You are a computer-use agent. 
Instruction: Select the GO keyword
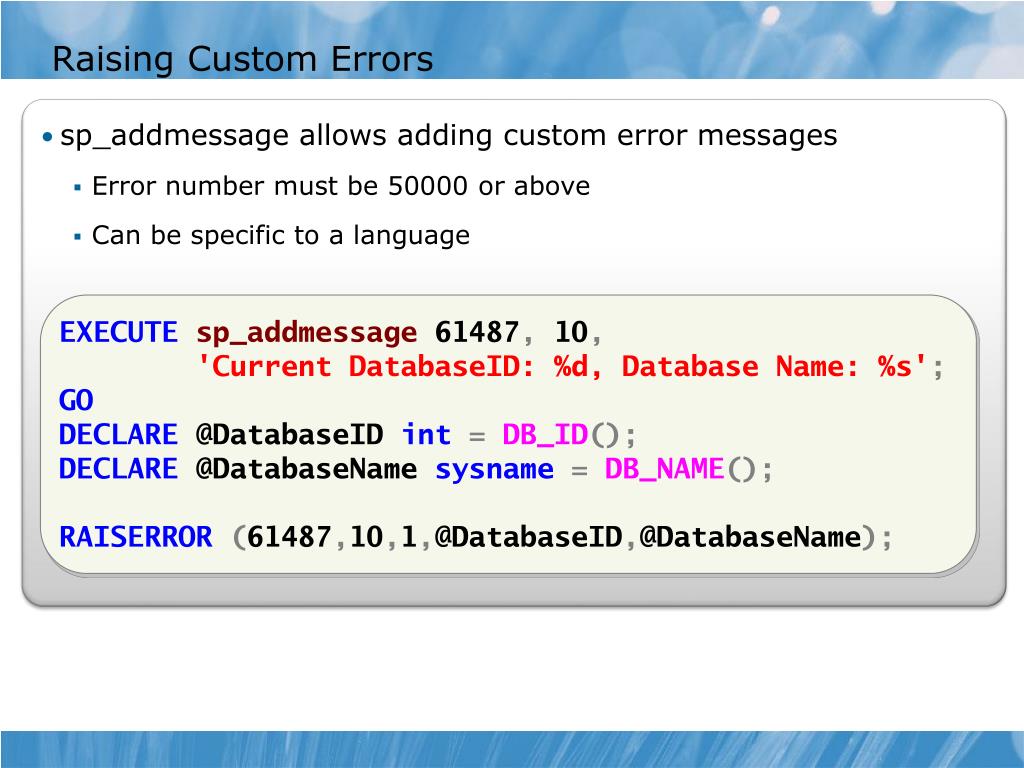click(73, 400)
